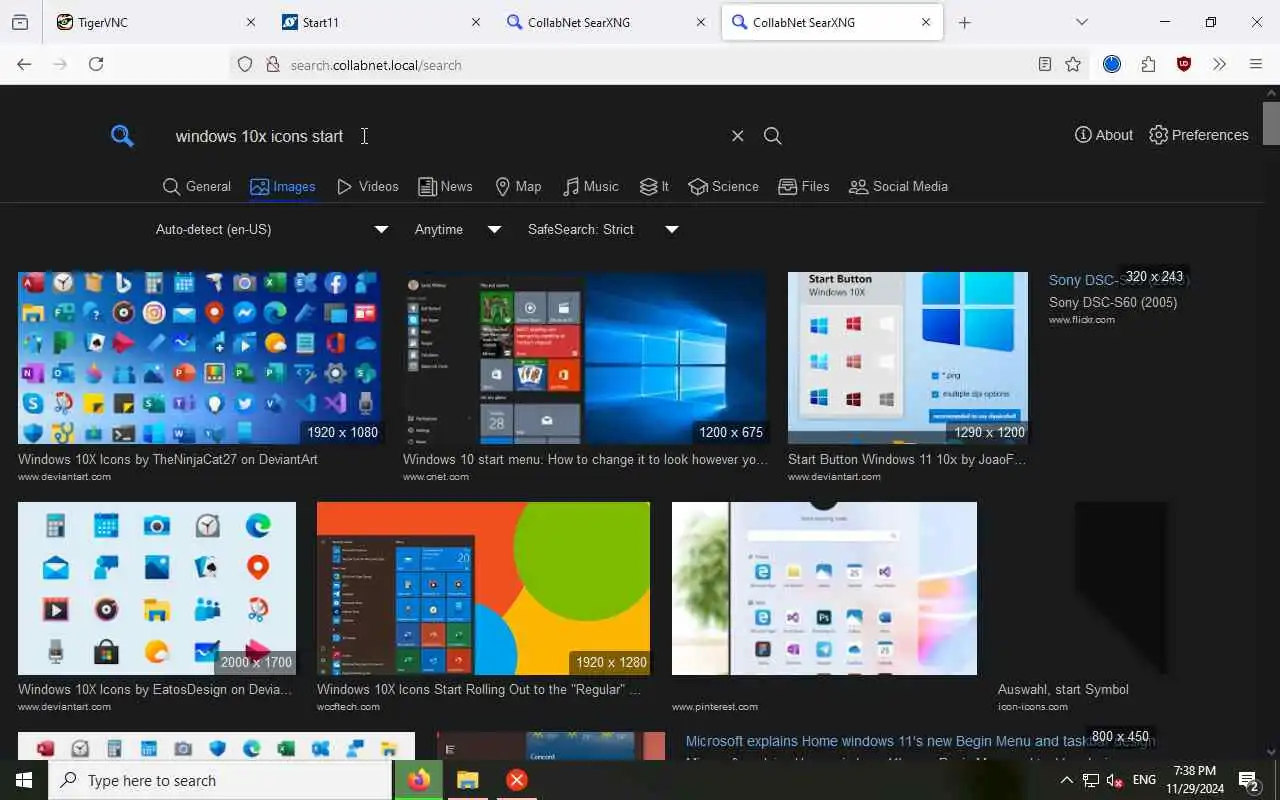This screenshot has height=800, width=1280.
Task: Open the Firefox application menu
Action: click(x=1256, y=64)
